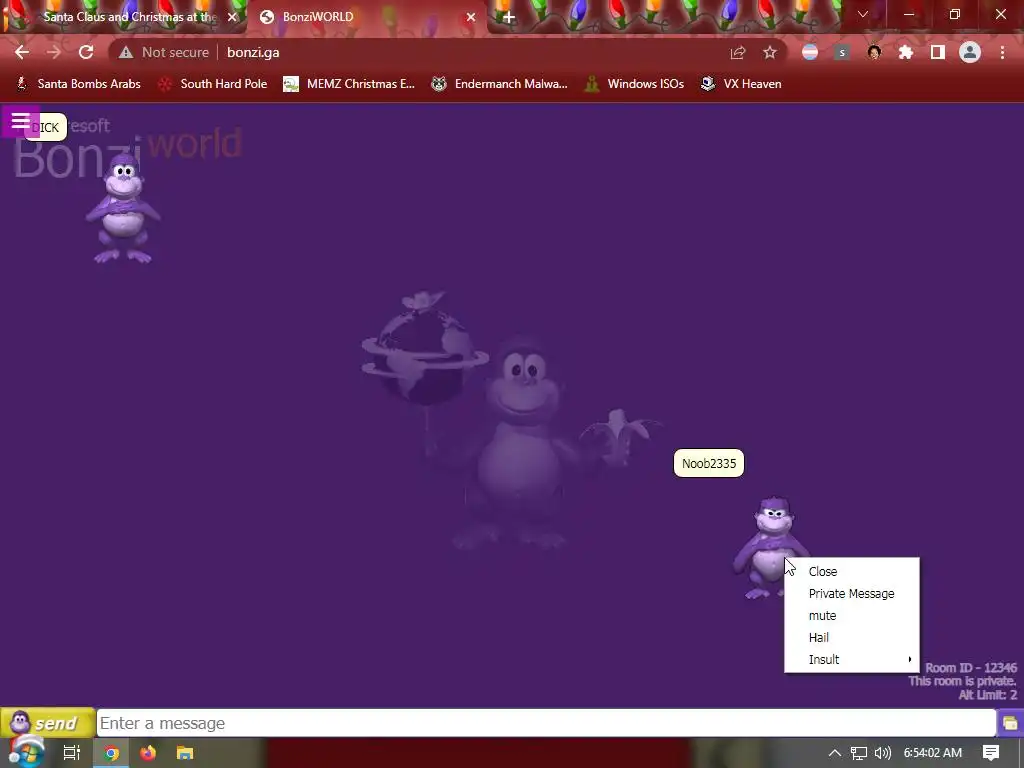
Task: Open the tab search dropdown chevron
Action: coord(863,14)
